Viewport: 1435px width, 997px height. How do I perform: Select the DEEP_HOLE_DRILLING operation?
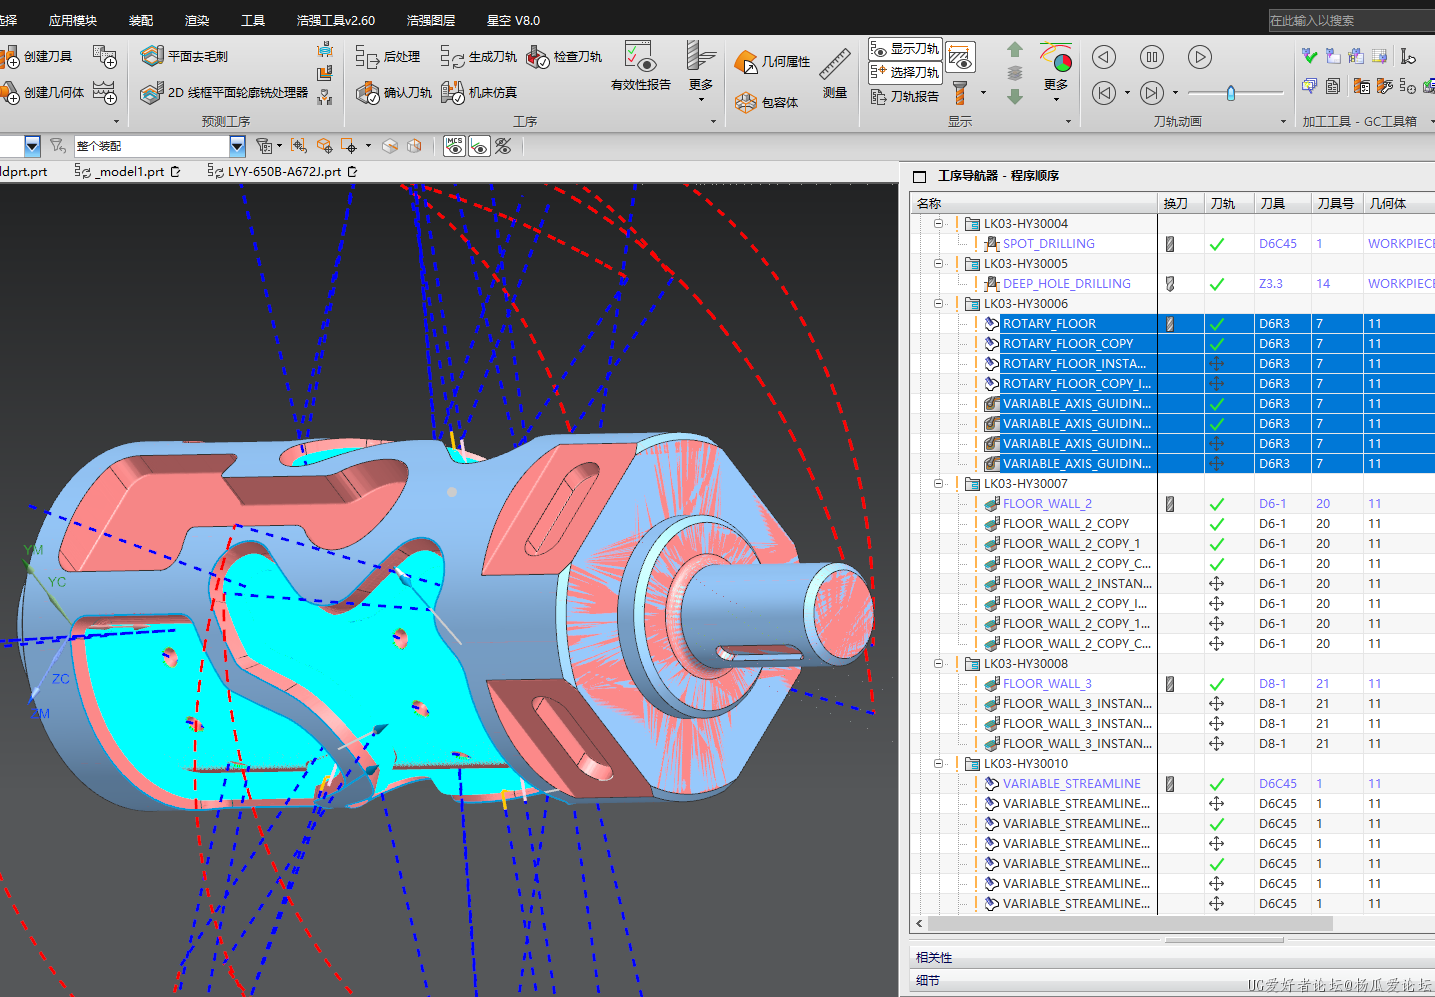[1066, 284]
